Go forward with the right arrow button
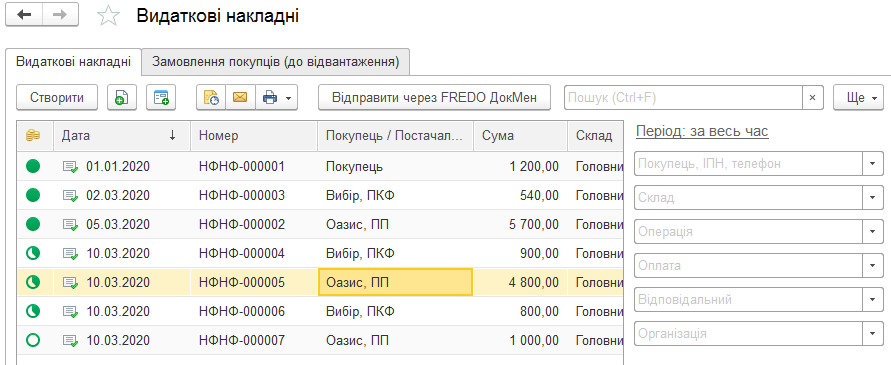 (60, 15)
